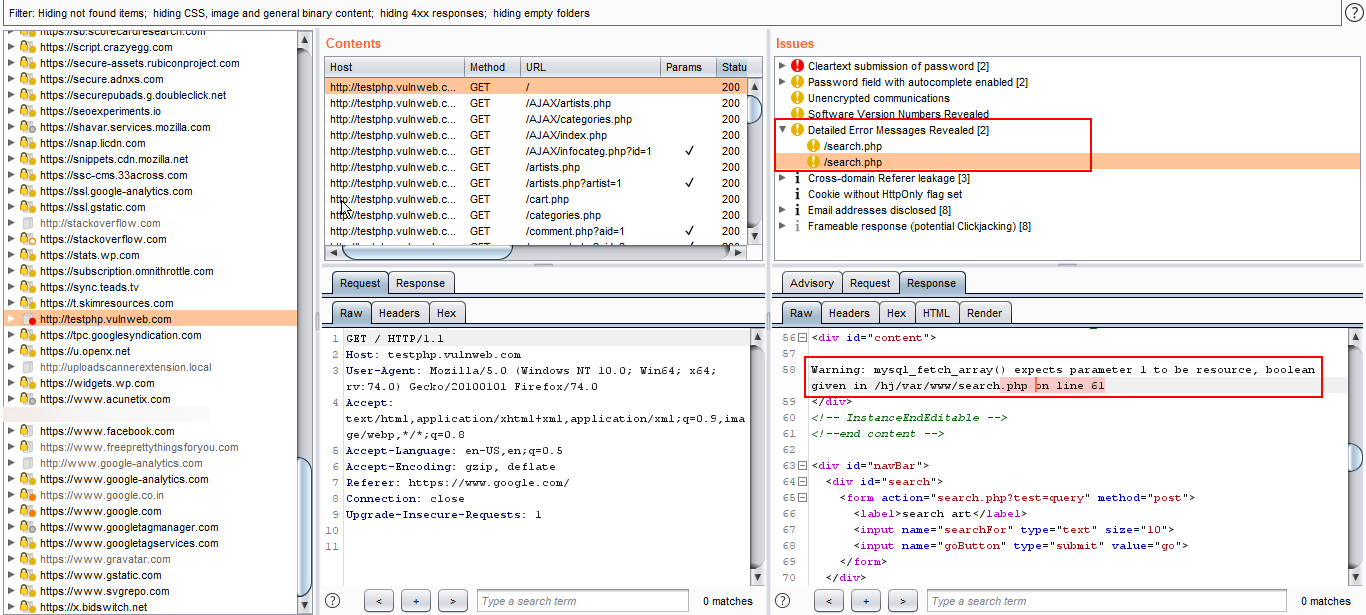Viewport: 1366px width, 615px height.
Task: Click previous match button in Response search
Action: coord(829,601)
